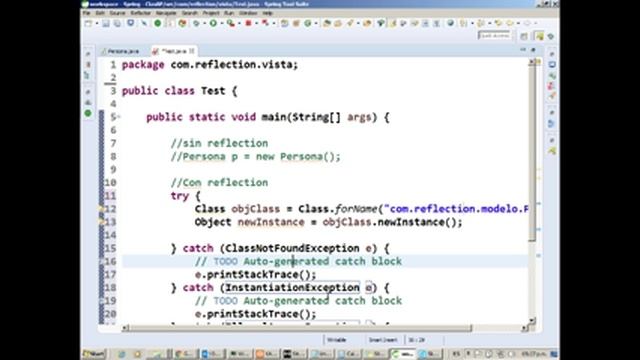
Task: Click the Debug bug toolbar icon
Action: [x=196, y=23]
